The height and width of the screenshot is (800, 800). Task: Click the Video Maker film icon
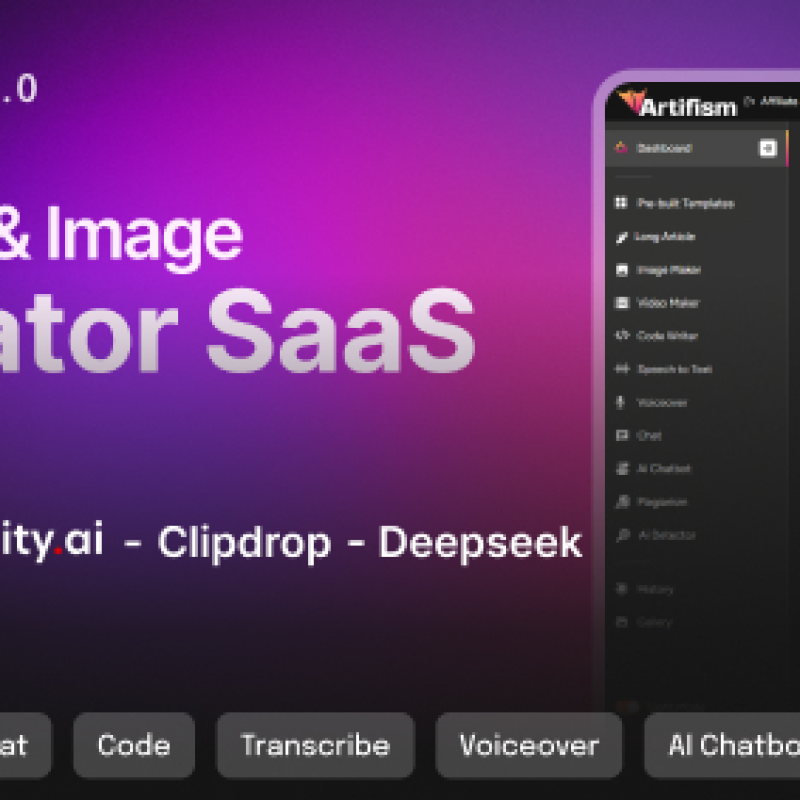pos(621,303)
